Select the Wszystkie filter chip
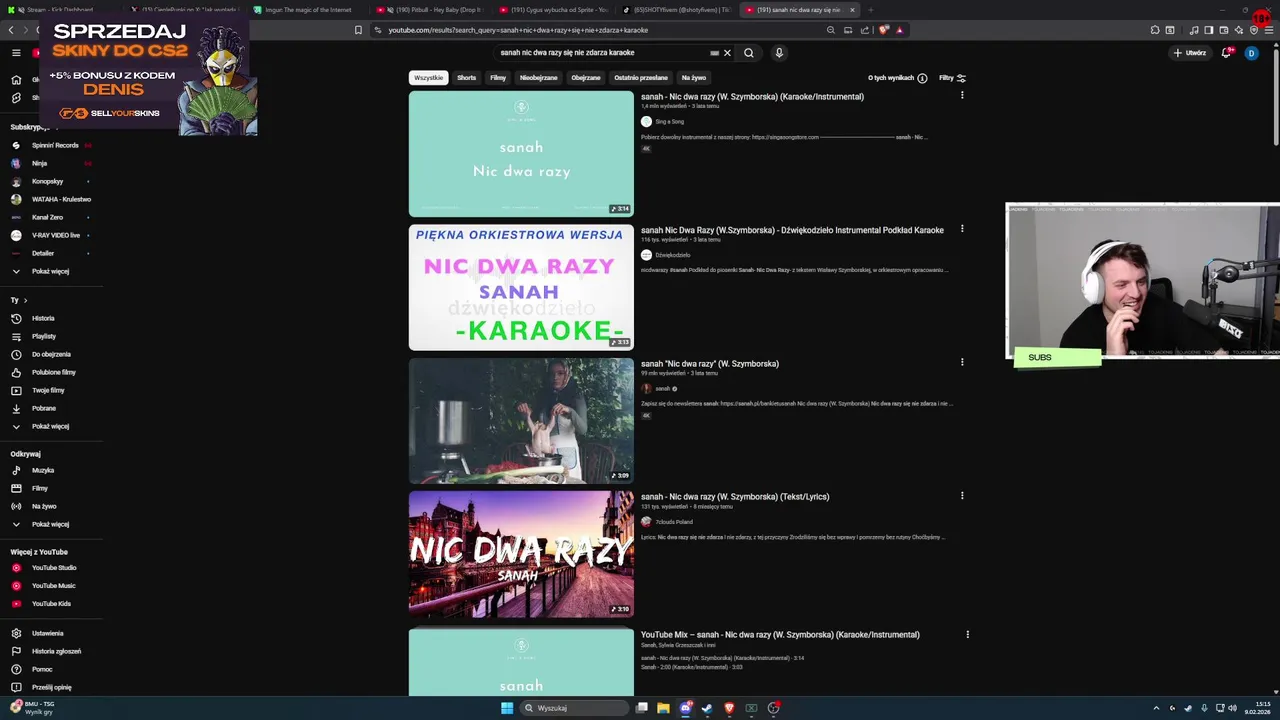 point(429,78)
